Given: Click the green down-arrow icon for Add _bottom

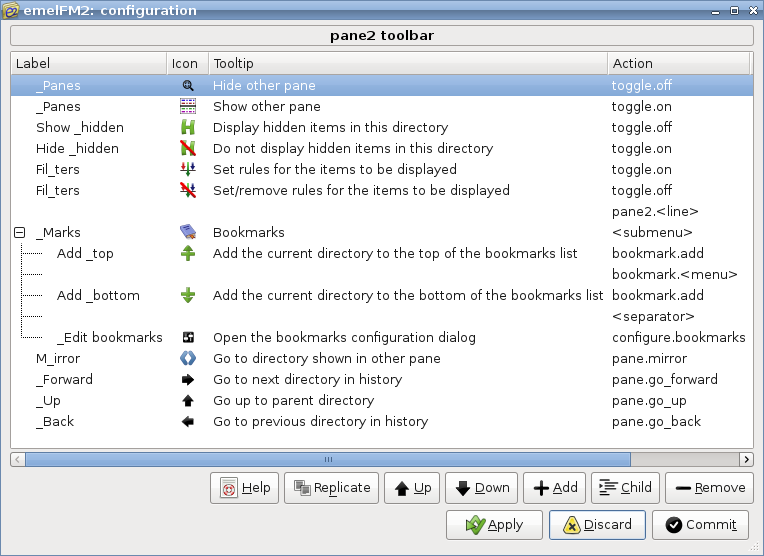Looking at the screenshot, I should click(188, 295).
